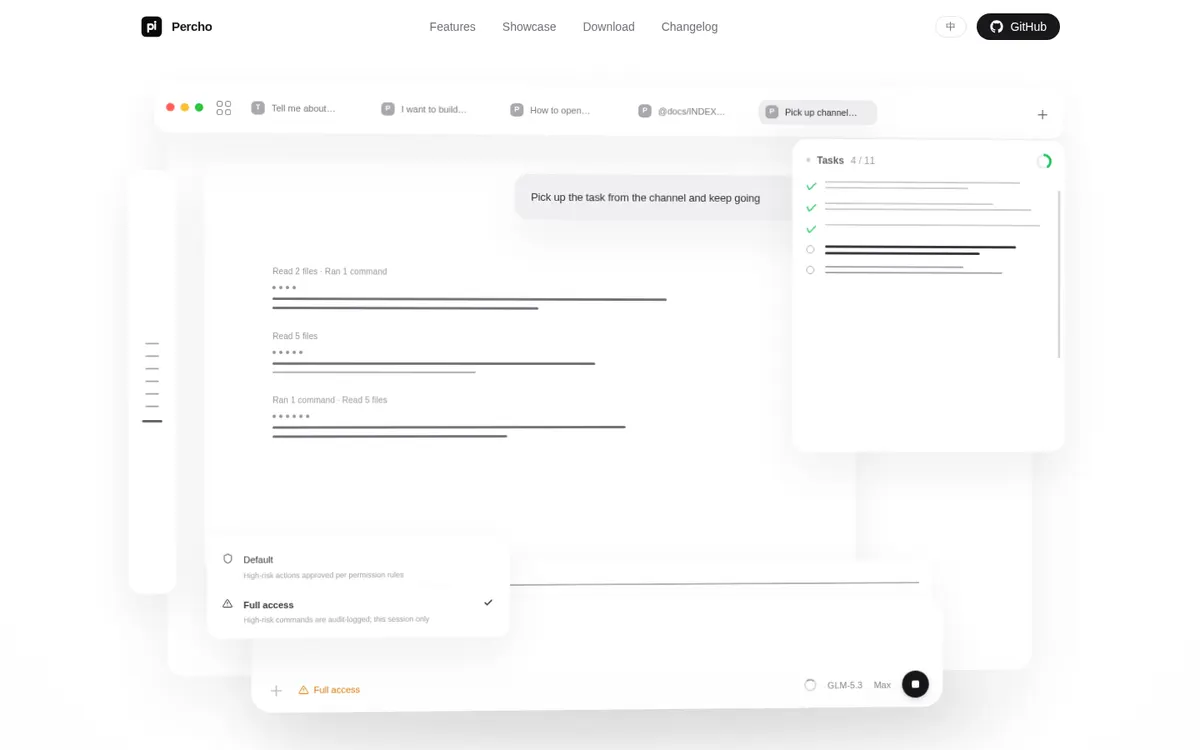The width and height of the screenshot is (1200, 750).
Task: Choose Full access in the permission menu
Action: (358, 611)
